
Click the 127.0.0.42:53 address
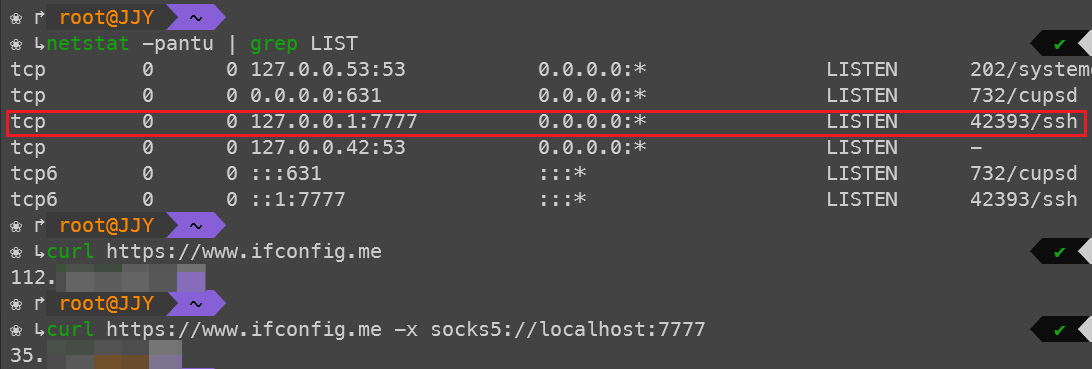[328, 148]
